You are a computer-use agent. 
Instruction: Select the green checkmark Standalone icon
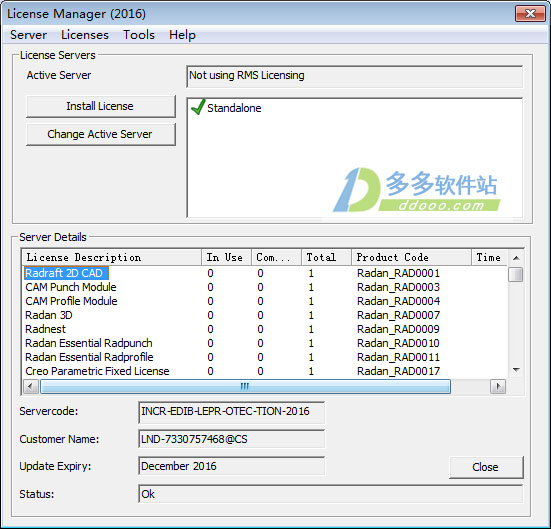(x=198, y=107)
